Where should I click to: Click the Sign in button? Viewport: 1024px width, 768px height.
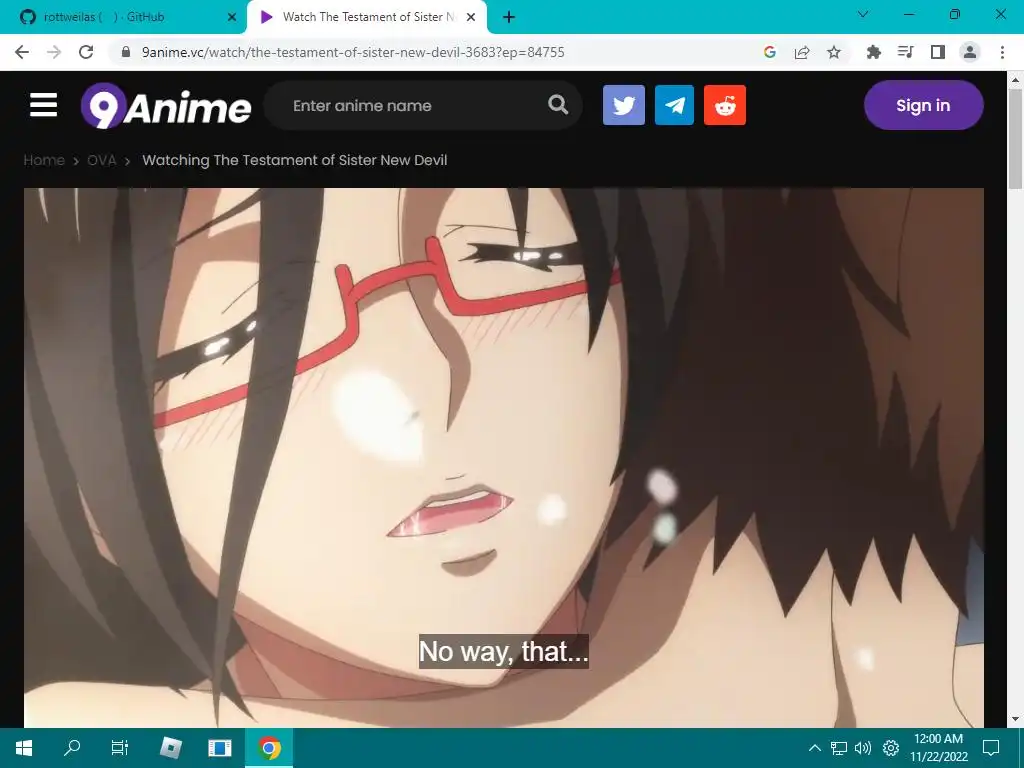pos(923,105)
